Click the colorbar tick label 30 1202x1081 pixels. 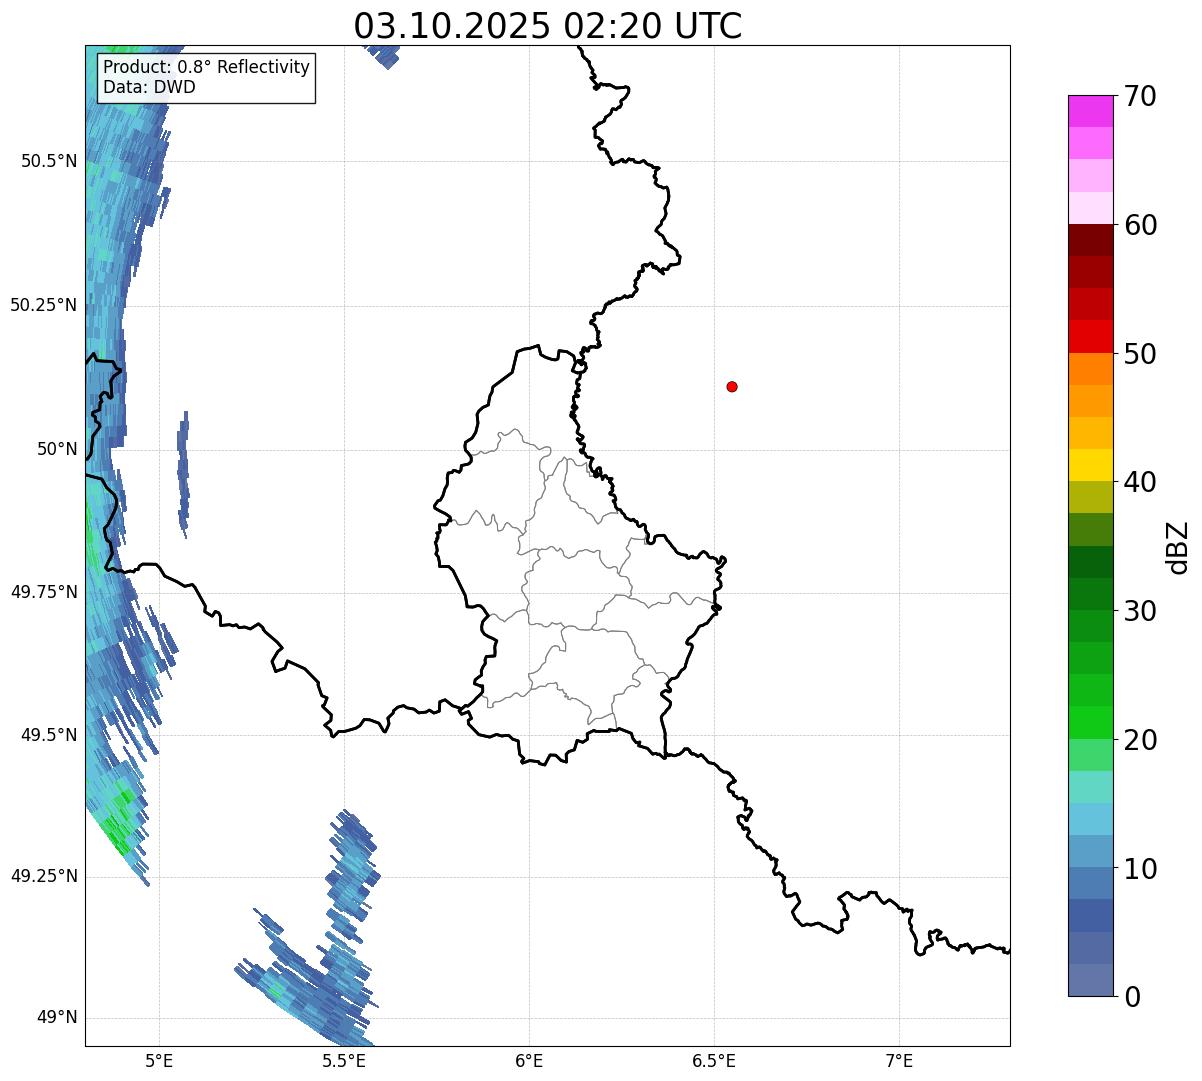coord(1141,611)
